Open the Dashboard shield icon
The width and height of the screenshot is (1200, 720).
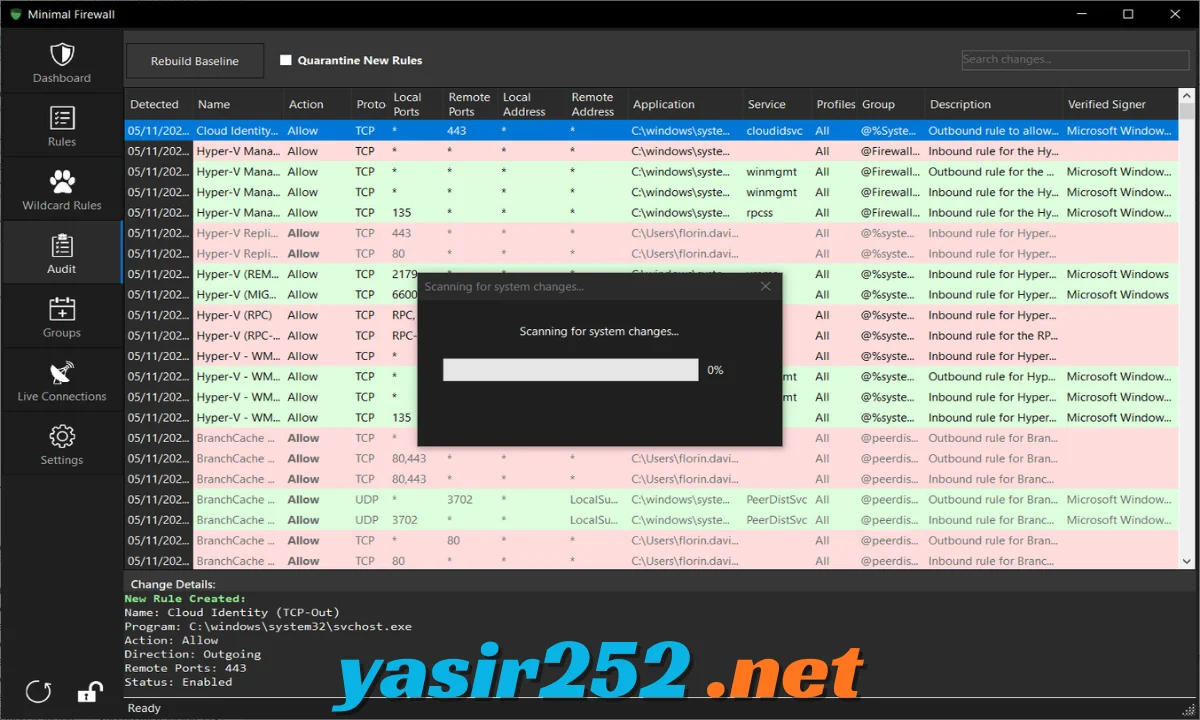pos(62,54)
